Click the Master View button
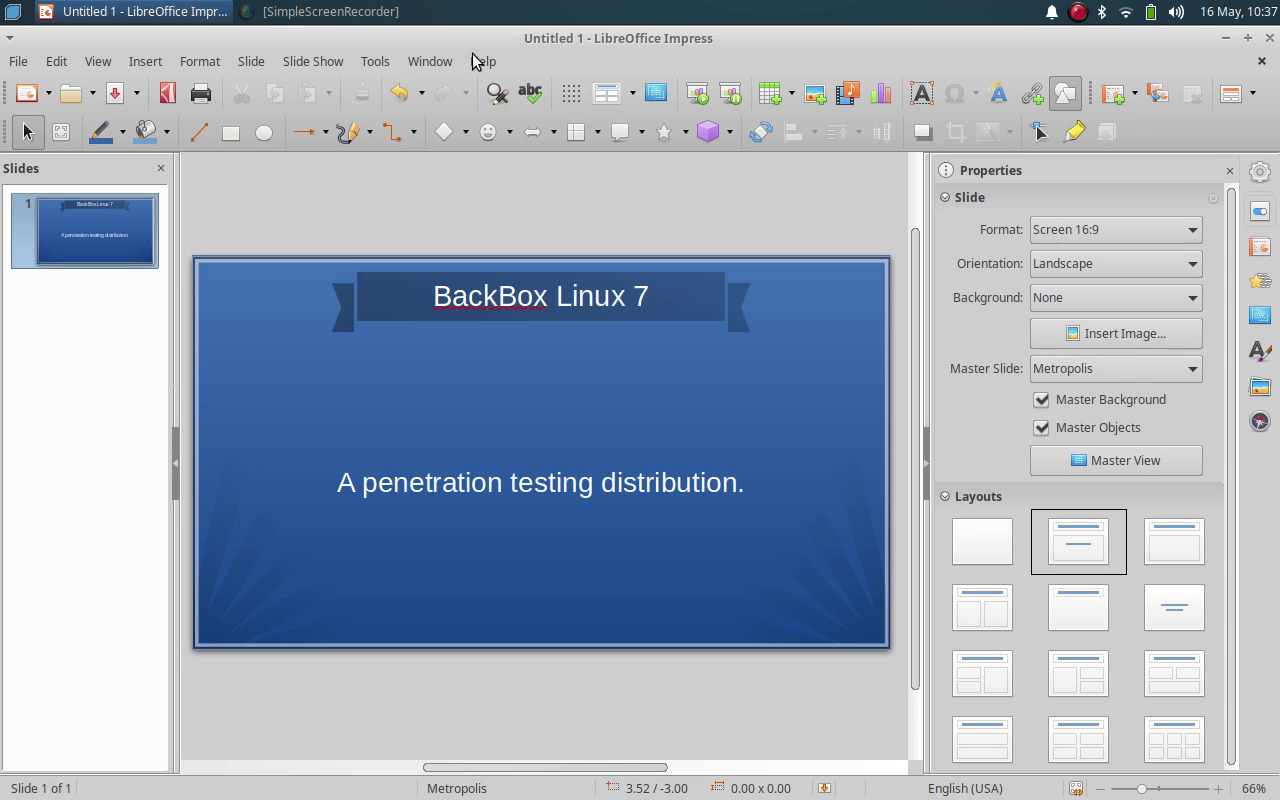This screenshot has height=800, width=1280. (1116, 460)
